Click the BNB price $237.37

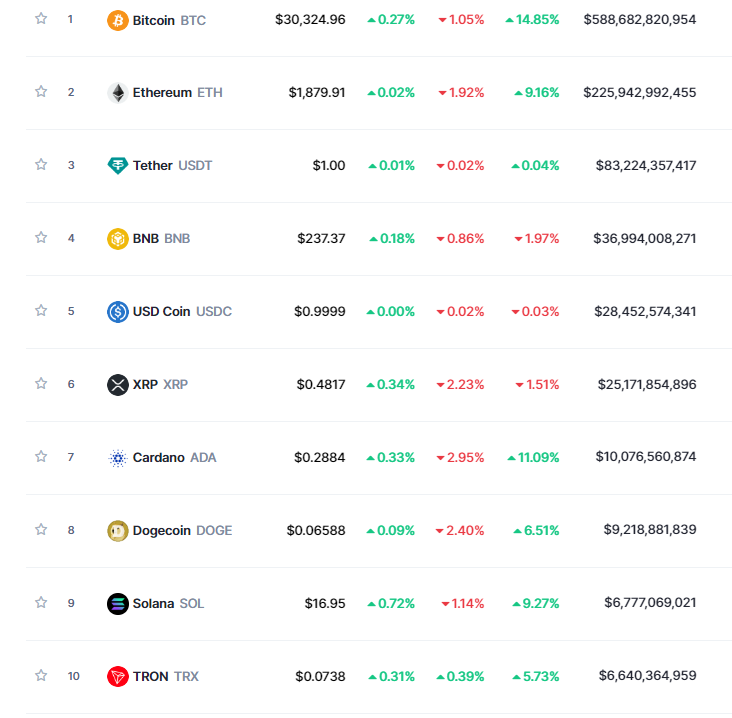click(321, 239)
